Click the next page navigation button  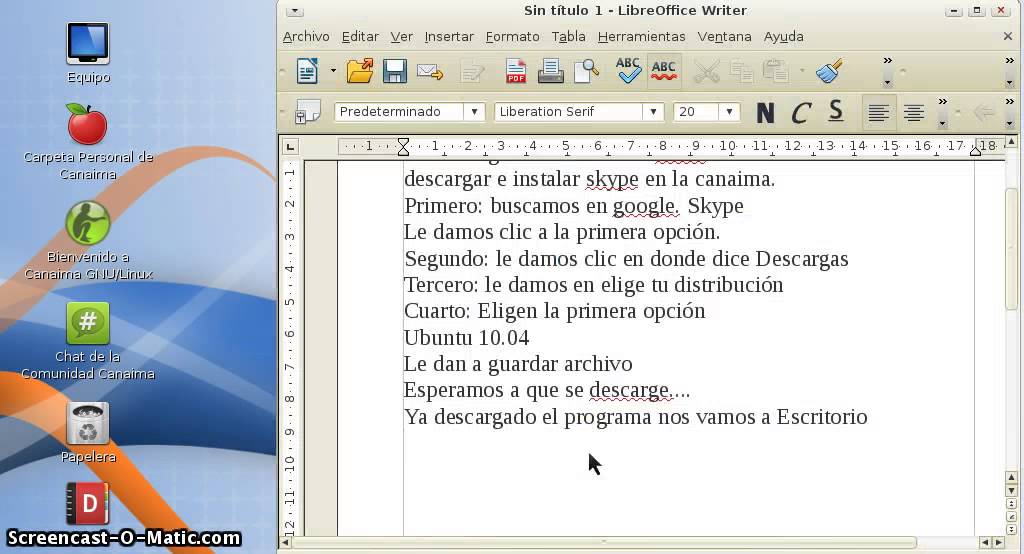(x=1011, y=529)
